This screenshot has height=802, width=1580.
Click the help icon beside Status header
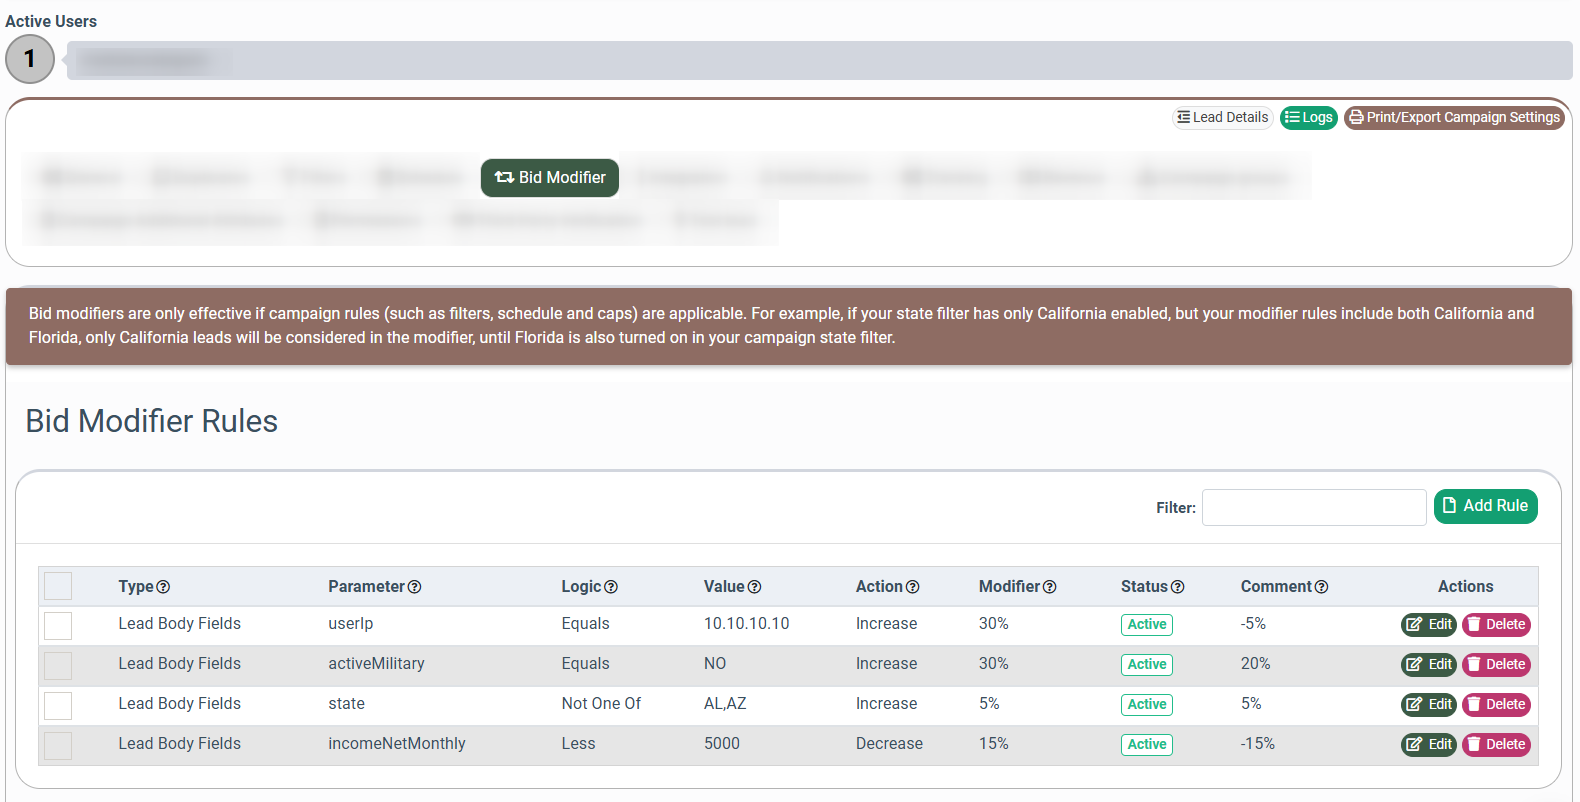click(1177, 587)
